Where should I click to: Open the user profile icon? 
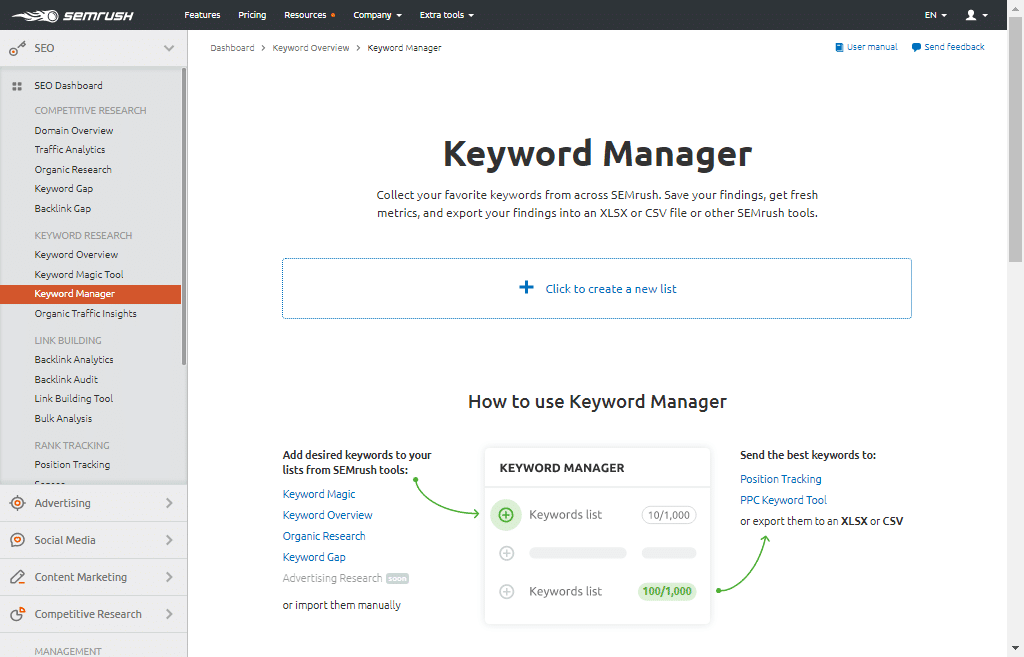pos(971,14)
